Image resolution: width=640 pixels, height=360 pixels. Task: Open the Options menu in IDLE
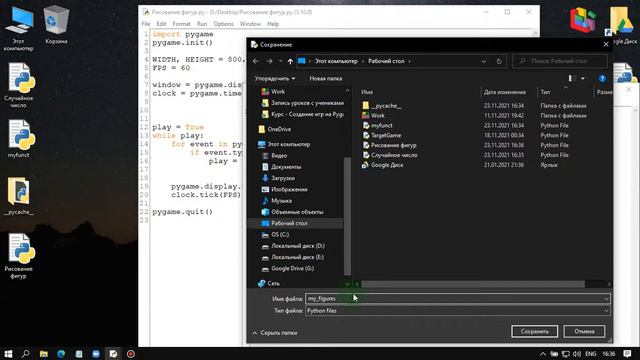pos(223,24)
